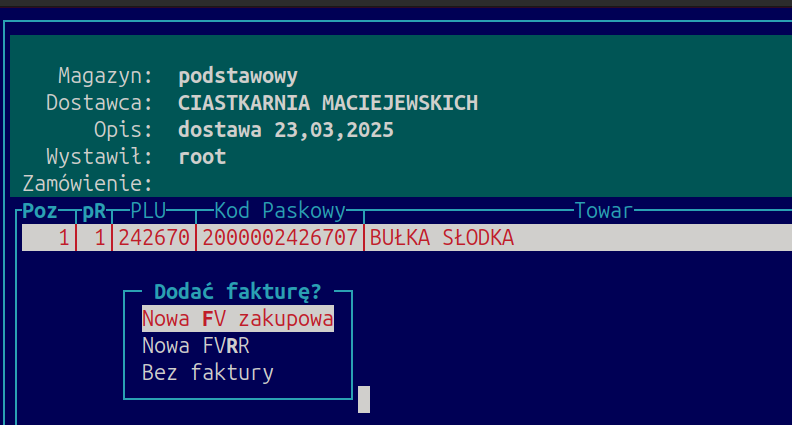Pick the 'Bez faktury' option
The image size is (792, 425).
[207, 373]
